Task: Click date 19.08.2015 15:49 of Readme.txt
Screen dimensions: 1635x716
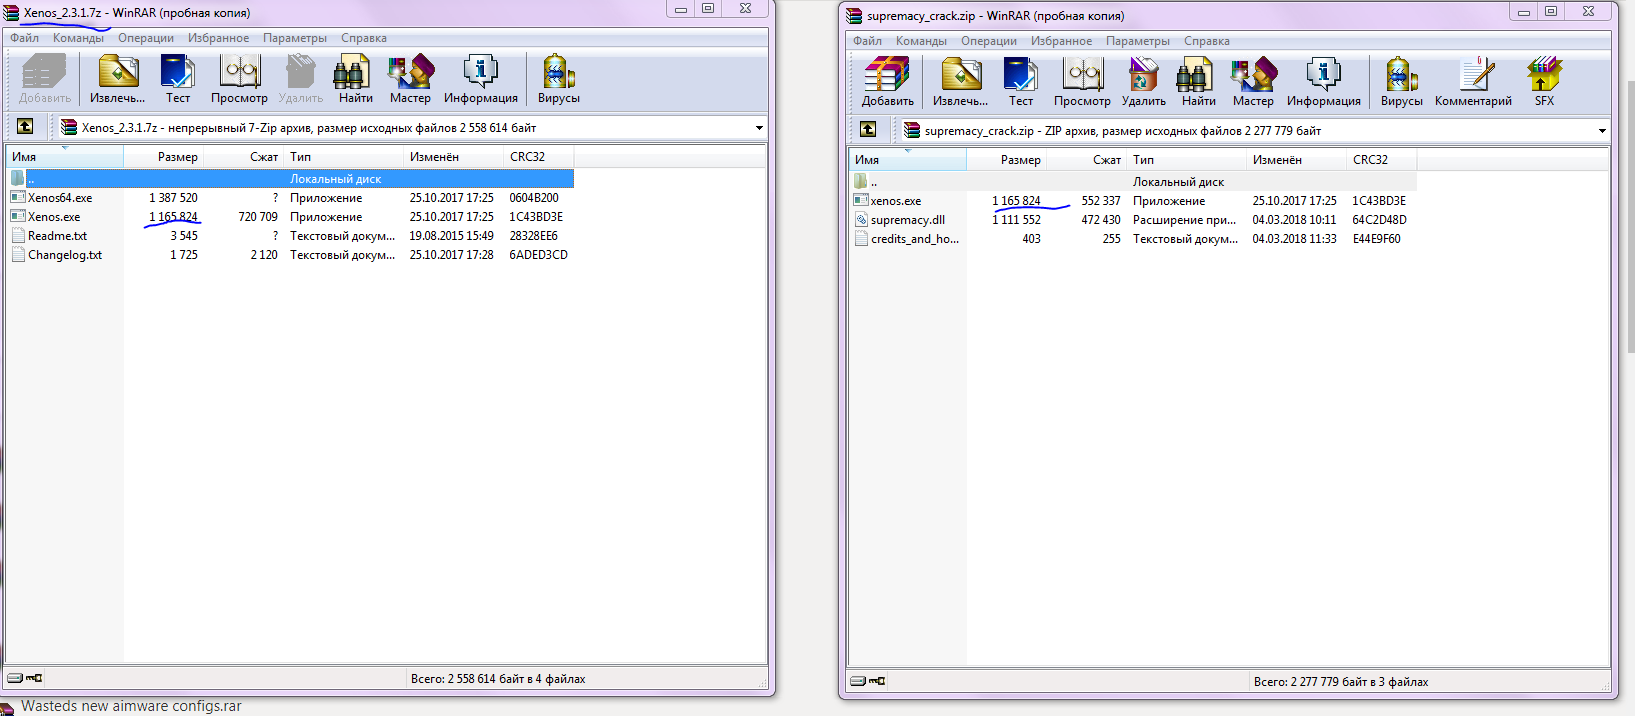Action: click(x=451, y=236)
